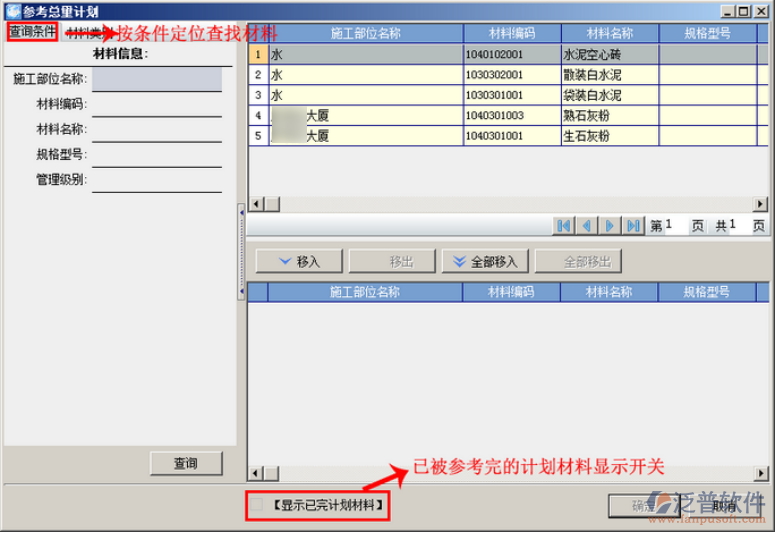776x535 pixels.
Task: Go to next page arrow icon
Action: point(610,226)
